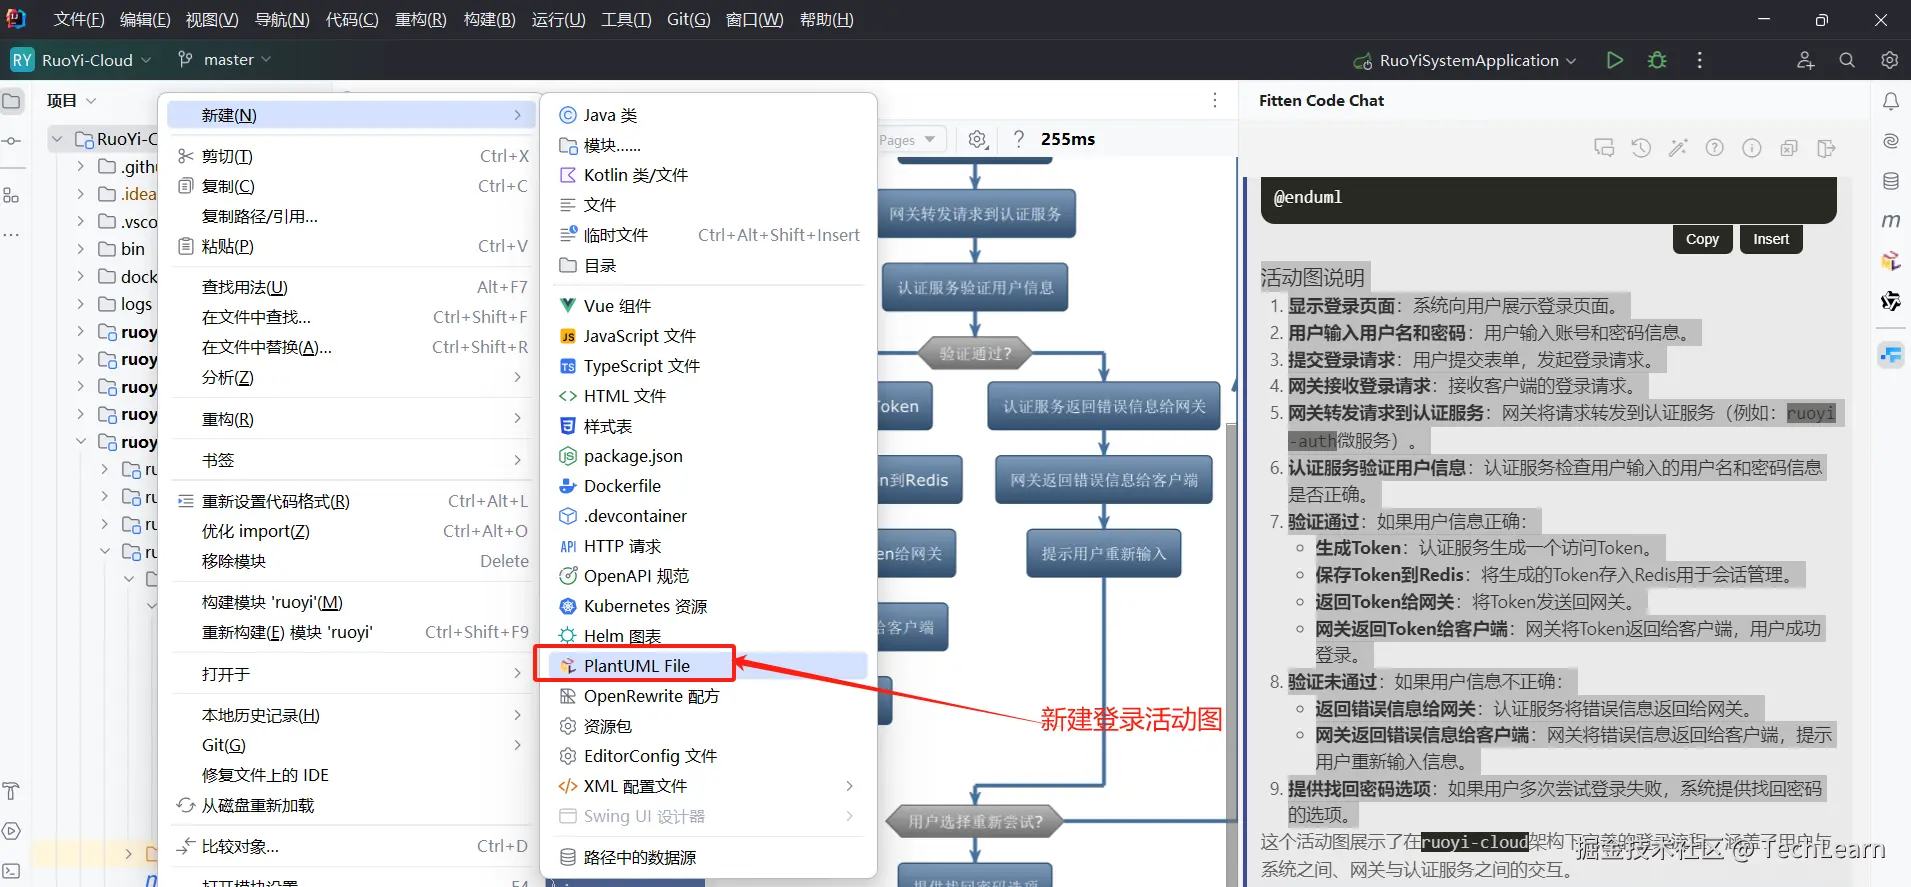1911x887 pixels.
Task: Open Search Everywhere magnifier icon
Action: (x=1847, y=60)
